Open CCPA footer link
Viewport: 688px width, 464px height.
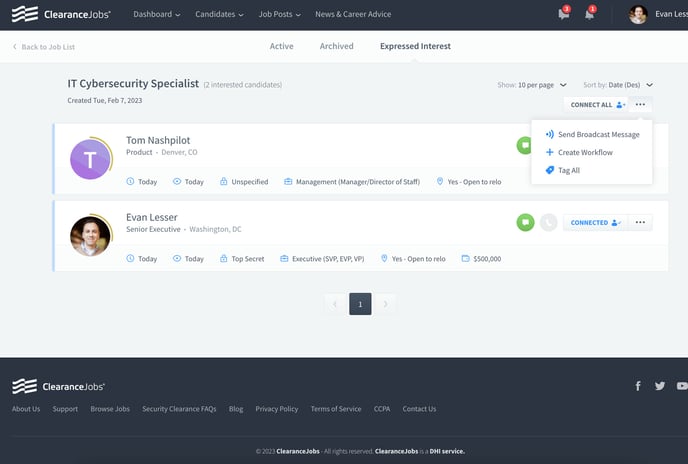click(382, 409)
